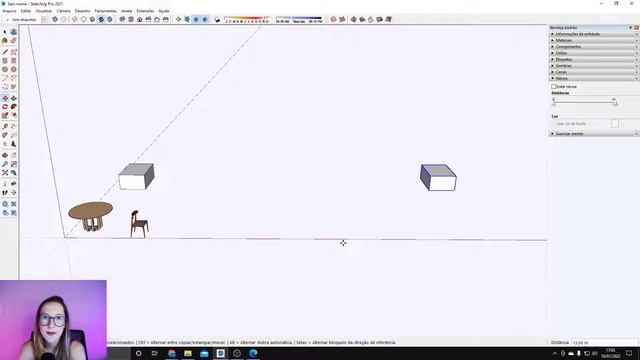
Task: Expand the Cenas panel
Action: click(x=594, y=72)
